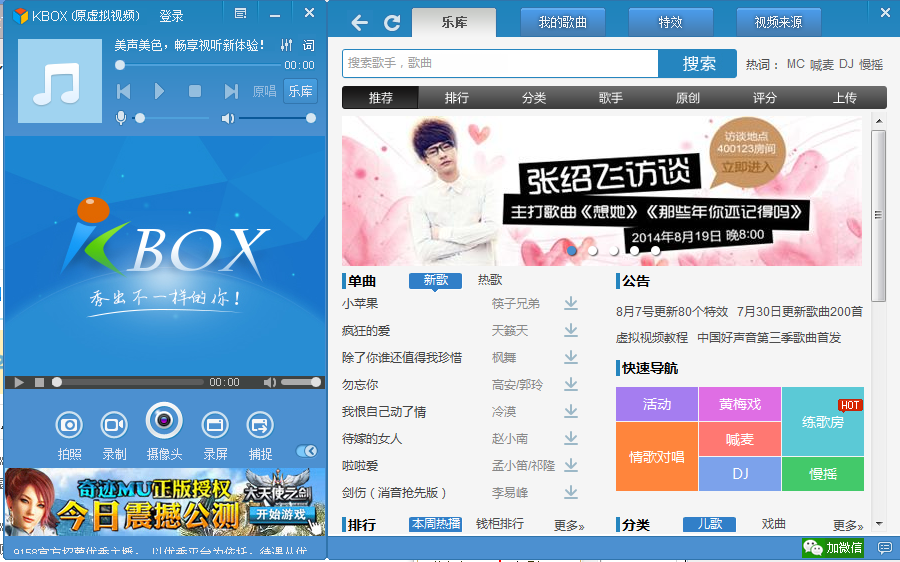Screen dimensions: 900x562
Task: Open the 练歌房 quick navigation tile
Action: 823,421
